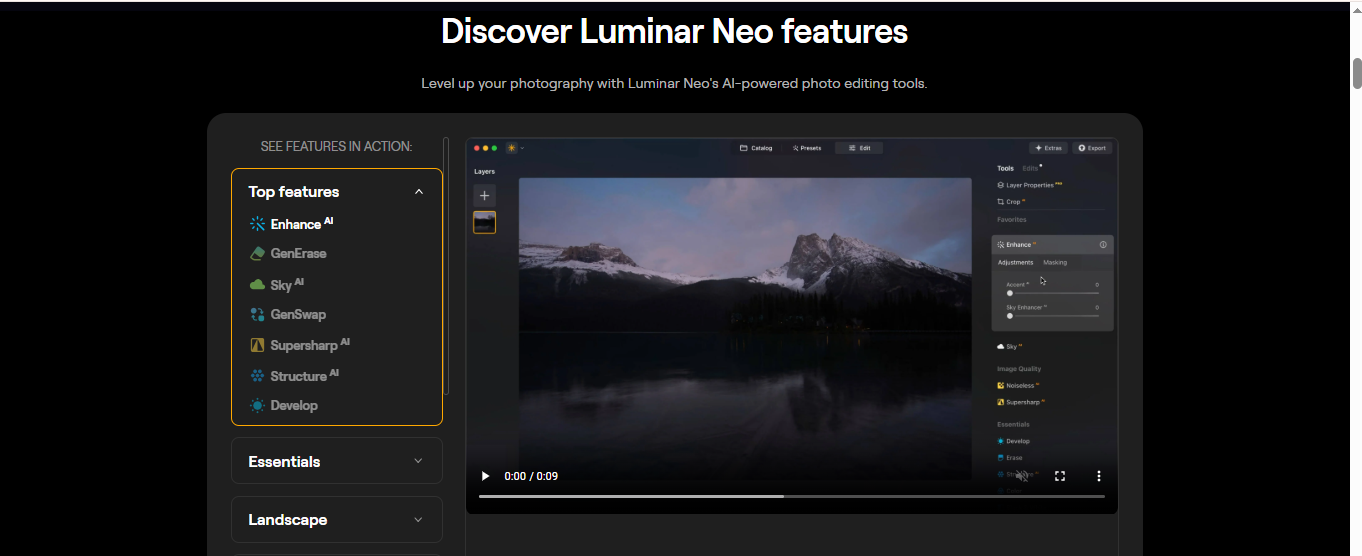
Task: Select Supersharp AI in Top features list
Action: (299, 345)
